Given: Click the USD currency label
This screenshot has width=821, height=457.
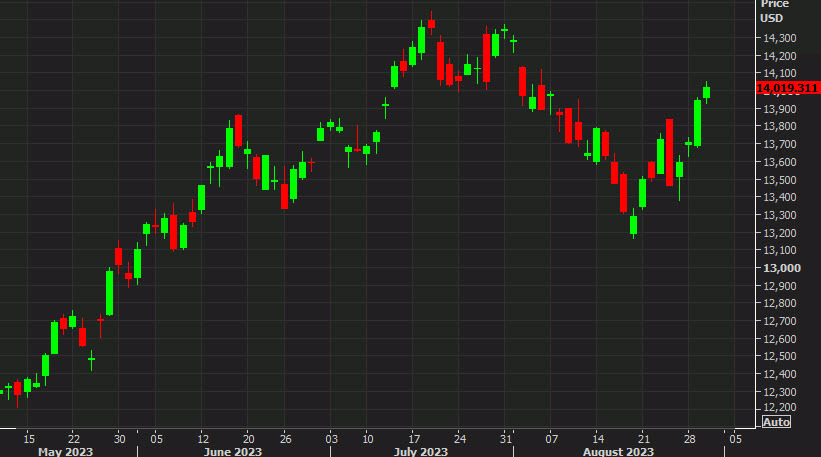Looking at the screenshot, I should [771, 18].
